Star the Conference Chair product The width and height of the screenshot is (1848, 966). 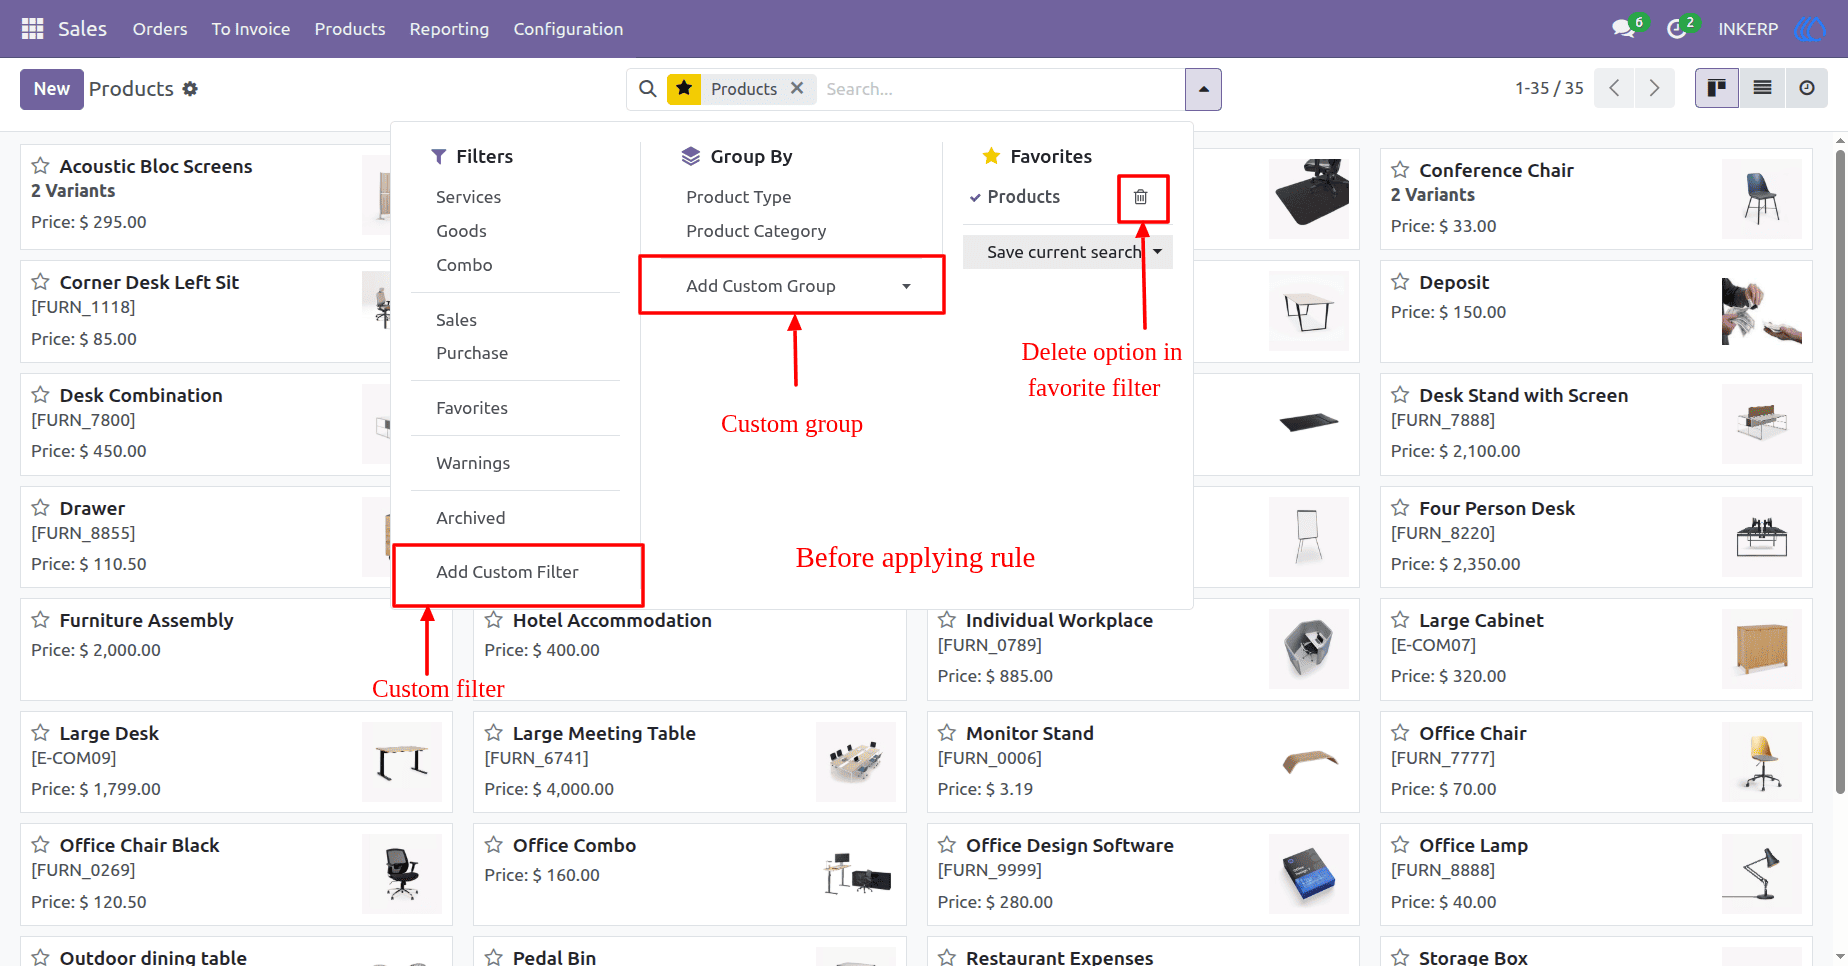[1400, 170]
